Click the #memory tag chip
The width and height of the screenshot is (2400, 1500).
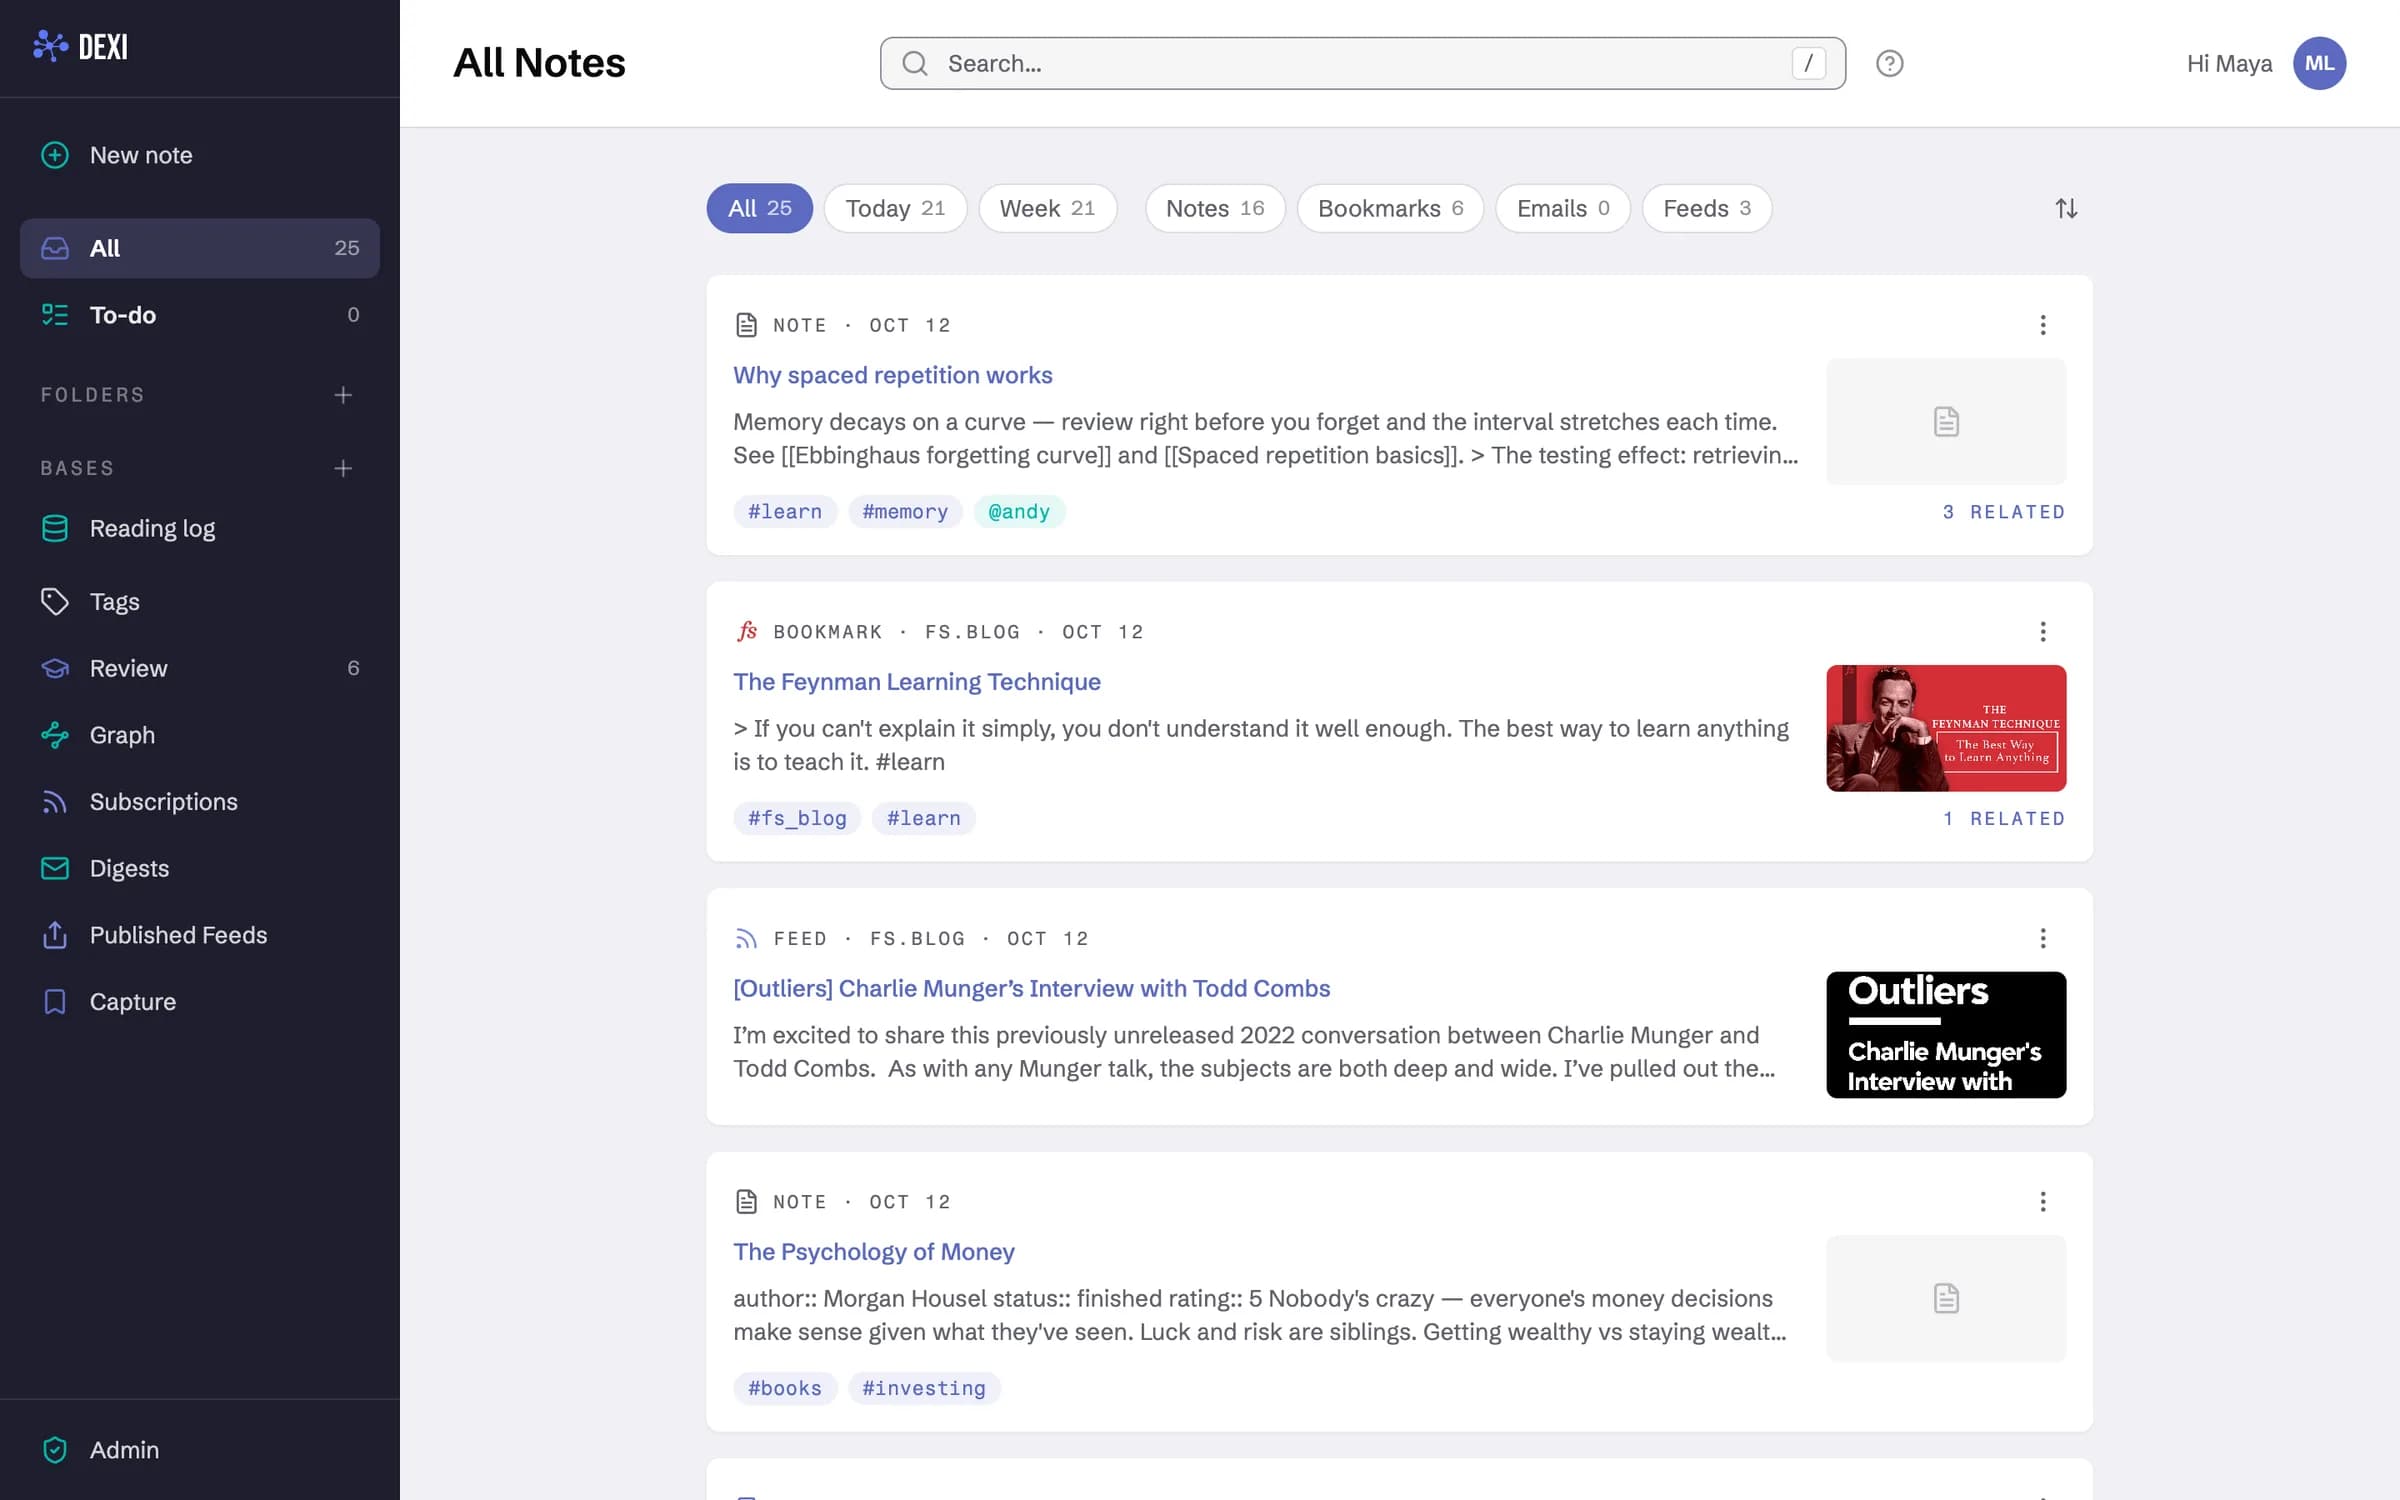pyautogui.click(x=905, y=511)
